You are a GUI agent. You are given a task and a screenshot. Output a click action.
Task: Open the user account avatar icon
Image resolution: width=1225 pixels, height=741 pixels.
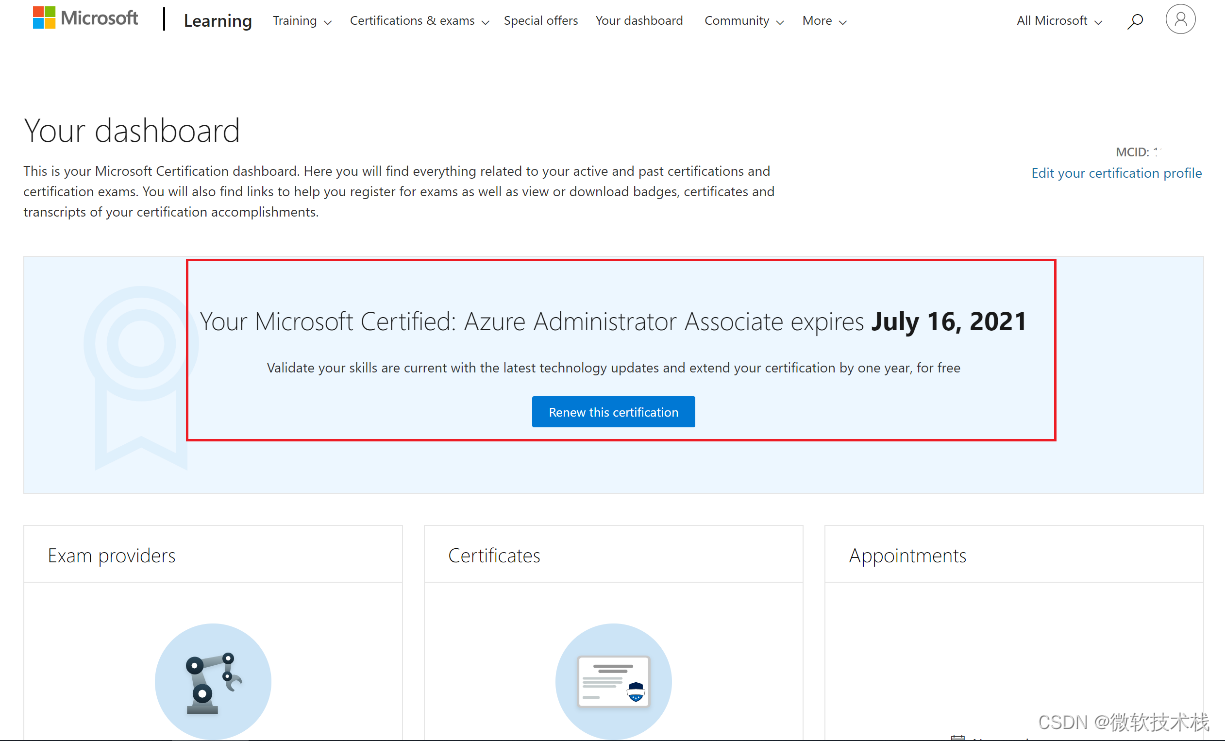(1181, 20)
